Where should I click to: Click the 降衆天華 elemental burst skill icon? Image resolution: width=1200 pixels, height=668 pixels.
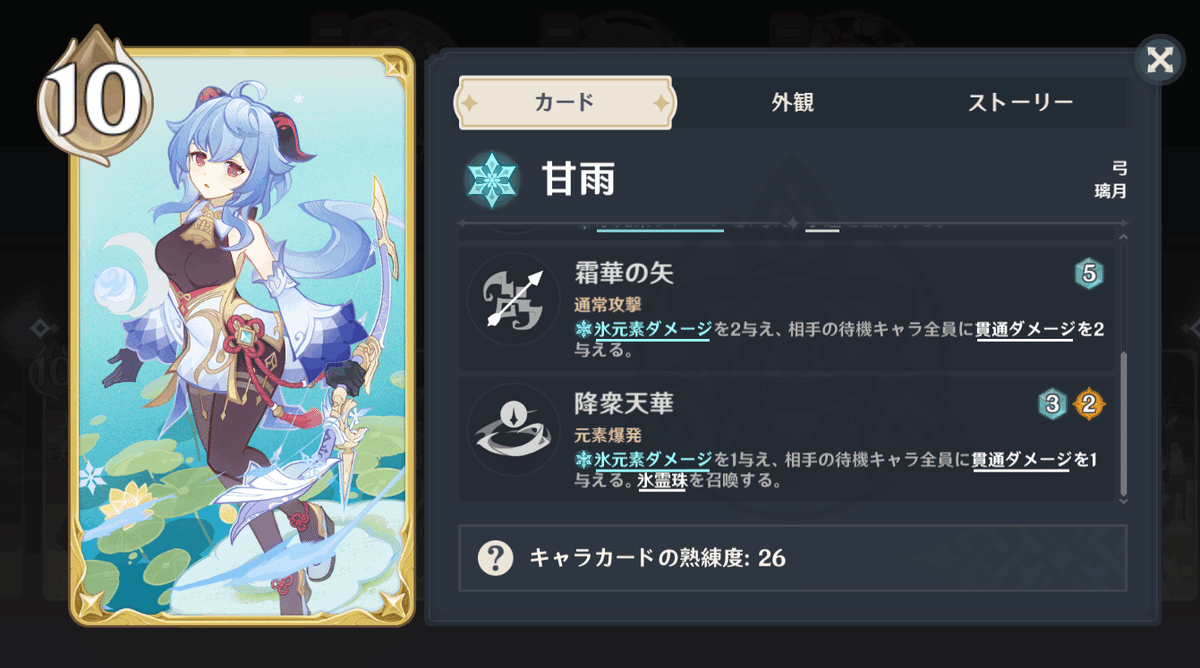(x=514, y=431)
